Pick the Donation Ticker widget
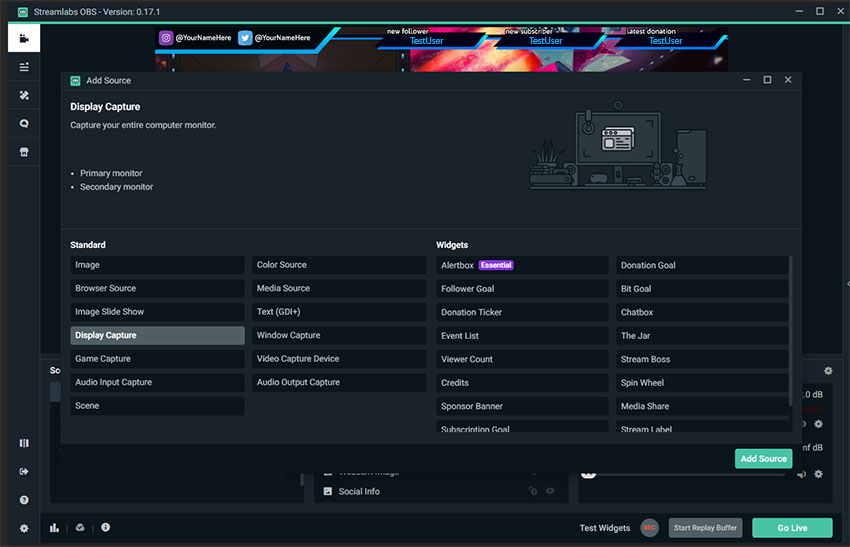 522,312
